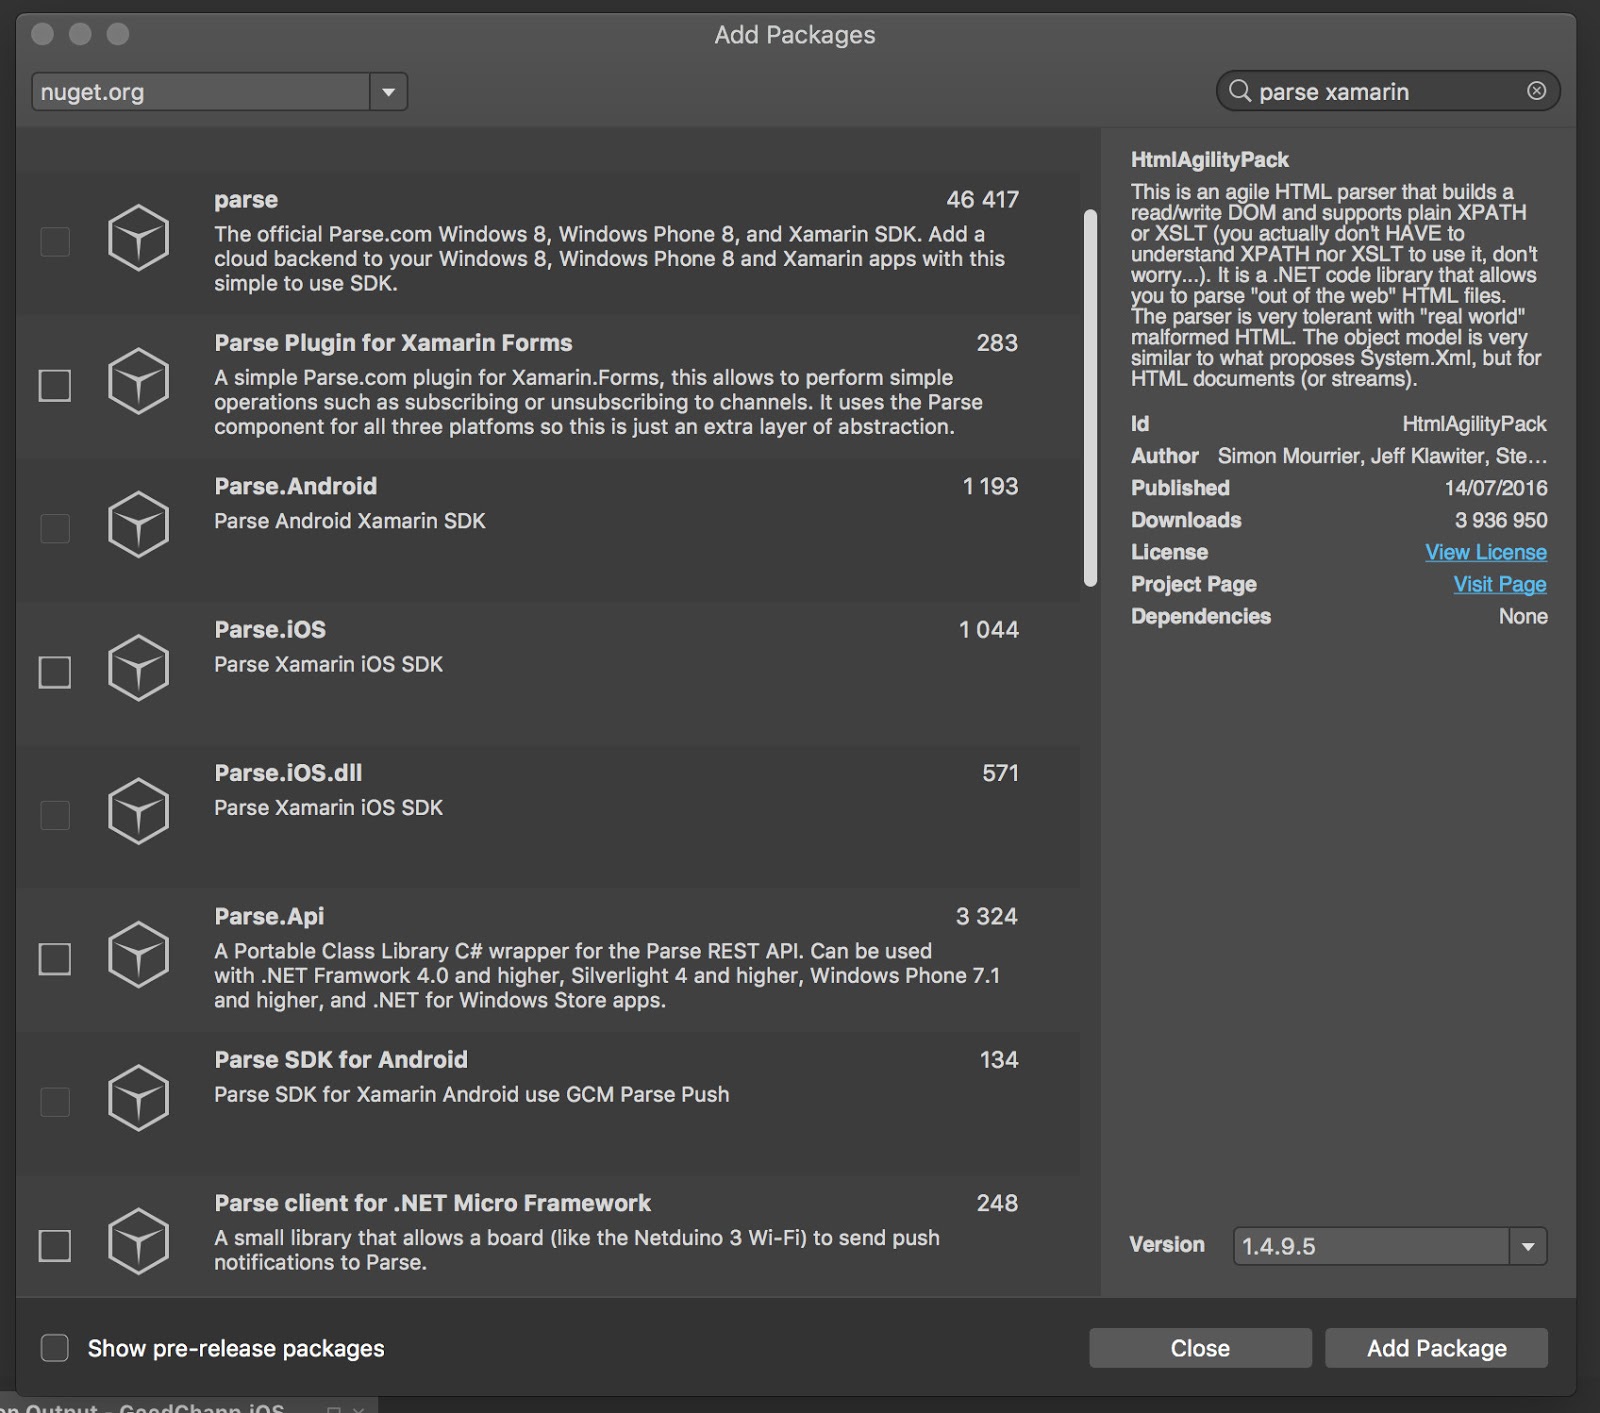Open the nuget.org source dropdown arrow

(x=388, y=92)
